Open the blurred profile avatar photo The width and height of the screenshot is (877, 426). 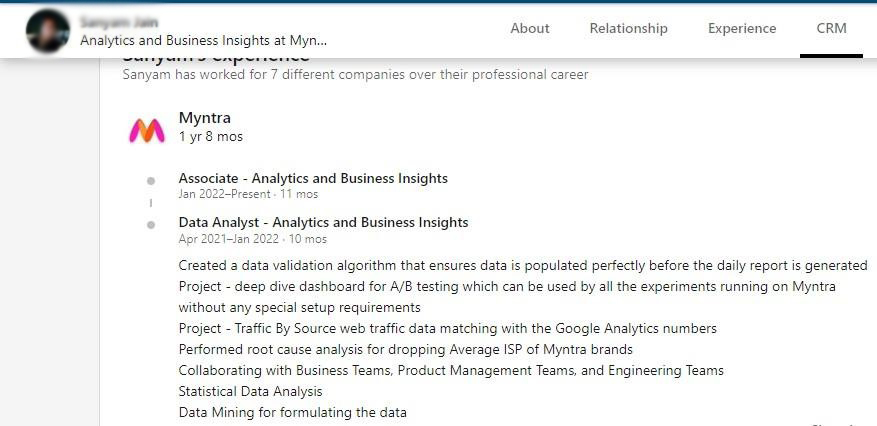tap(48, 31)
